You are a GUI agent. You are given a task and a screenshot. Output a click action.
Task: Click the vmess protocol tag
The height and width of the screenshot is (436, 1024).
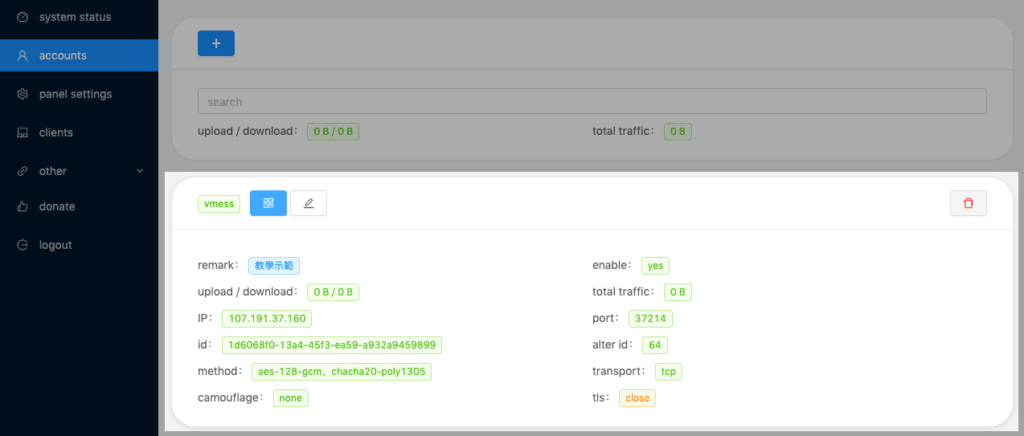click(219, 204)
